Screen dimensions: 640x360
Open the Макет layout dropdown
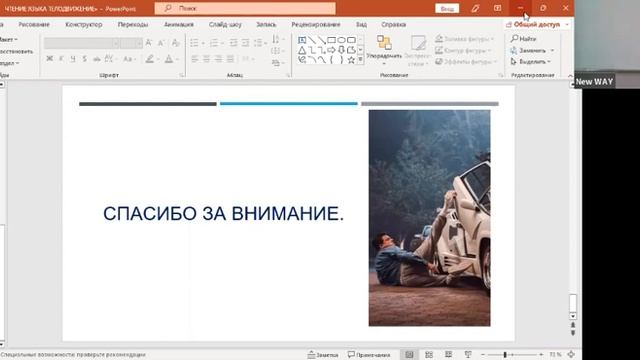9,40
